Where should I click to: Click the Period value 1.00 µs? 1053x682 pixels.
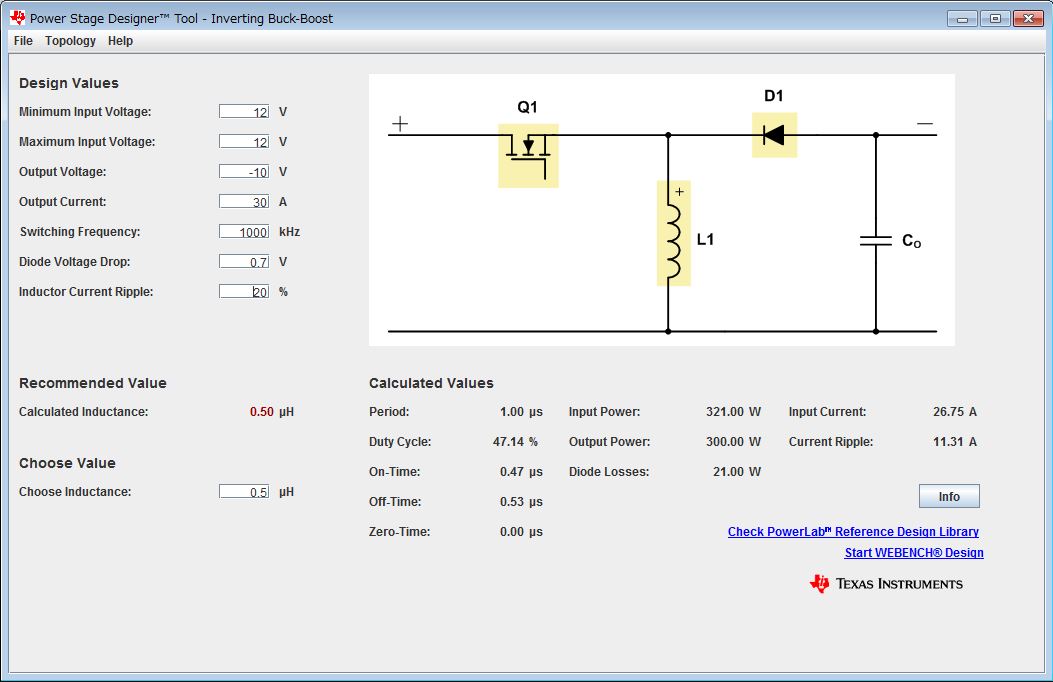521,411
